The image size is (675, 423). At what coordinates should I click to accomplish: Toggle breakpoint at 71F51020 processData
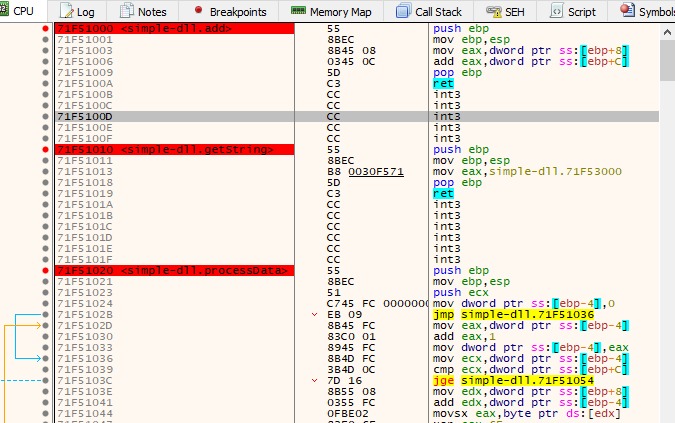pos(45,270)
